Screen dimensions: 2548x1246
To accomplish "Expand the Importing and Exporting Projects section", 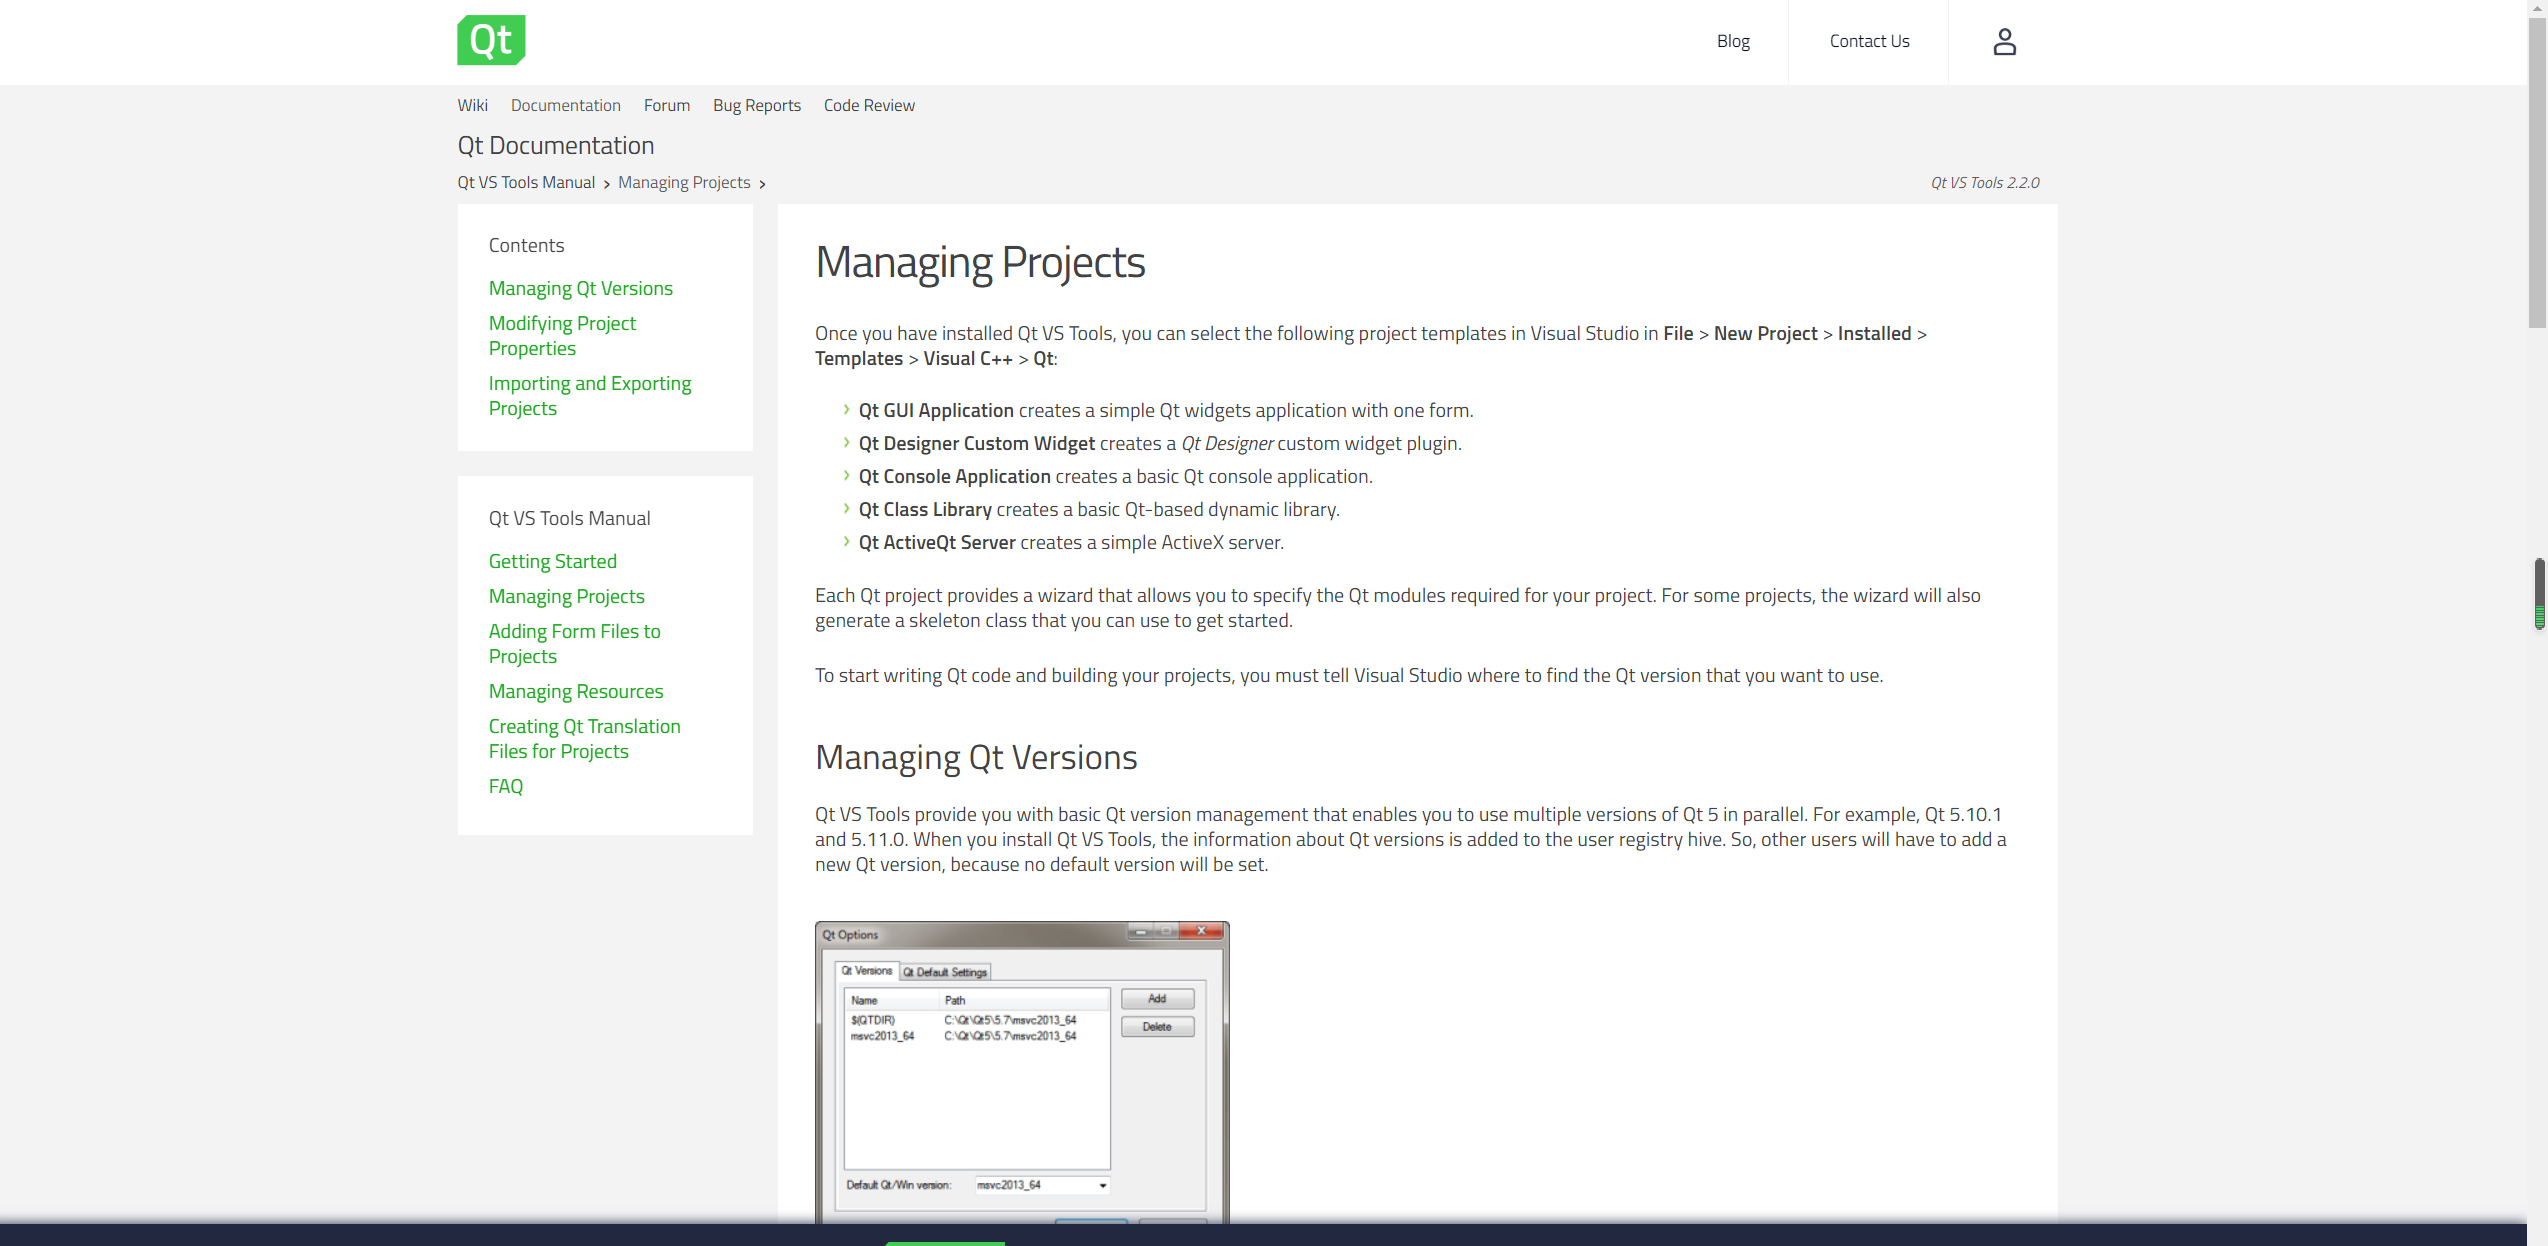I will (590, 395).
